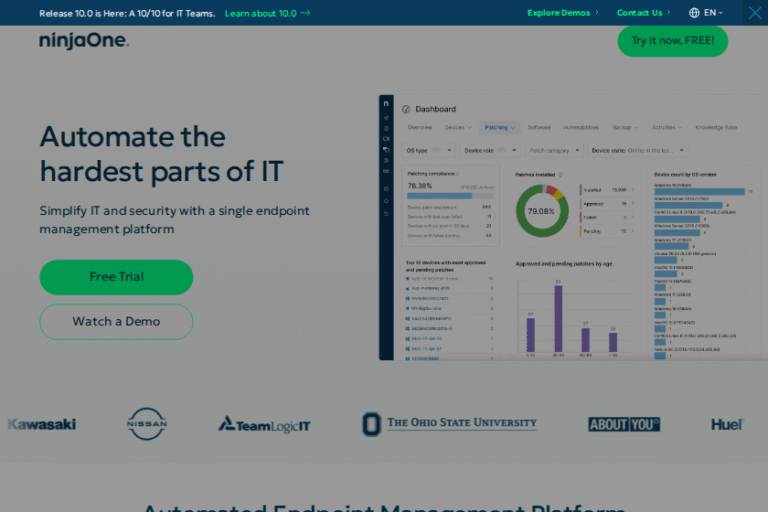The height and width of the screenshot is (512, 768).
Task: Click the Ohio State University logo
Action: [449, 424]
